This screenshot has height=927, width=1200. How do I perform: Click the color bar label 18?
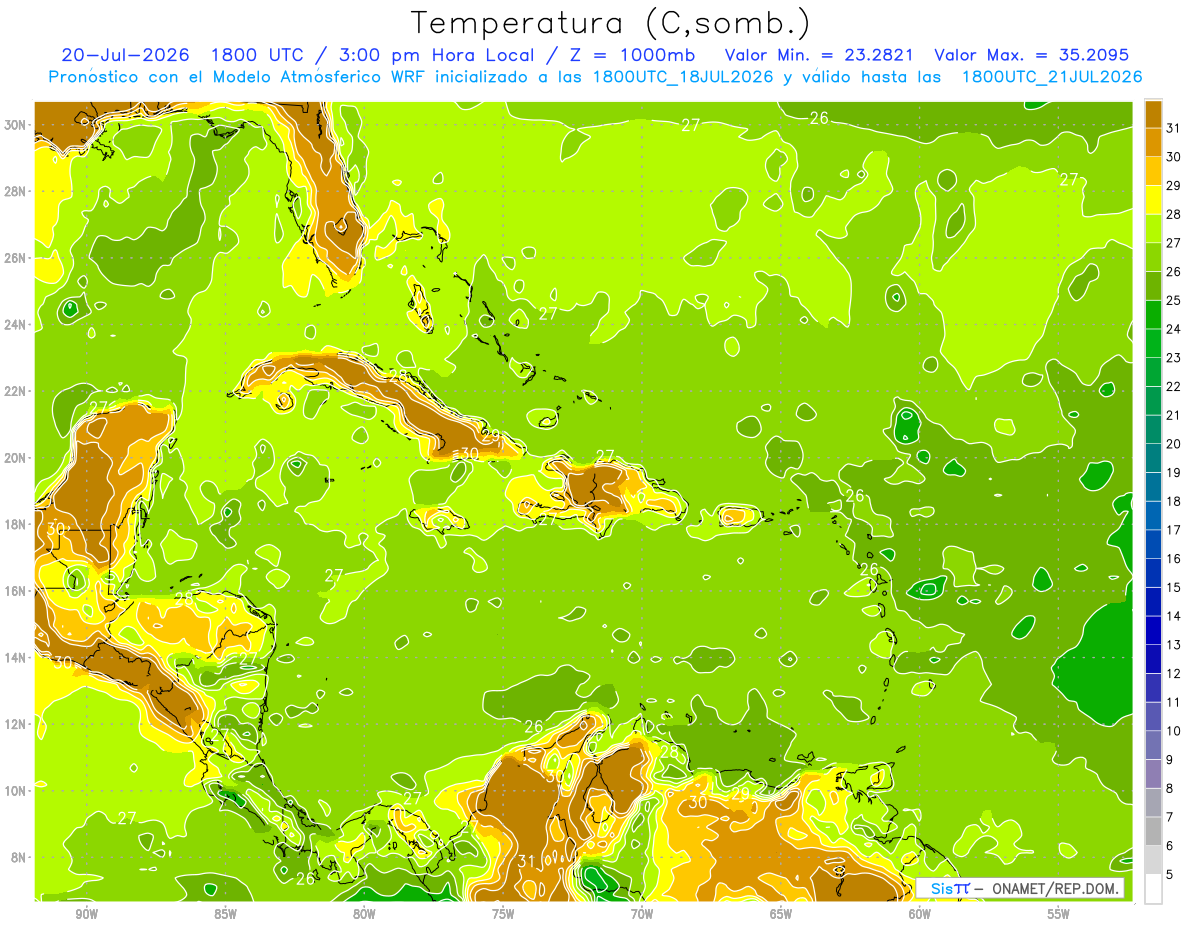pos(1173,501)
